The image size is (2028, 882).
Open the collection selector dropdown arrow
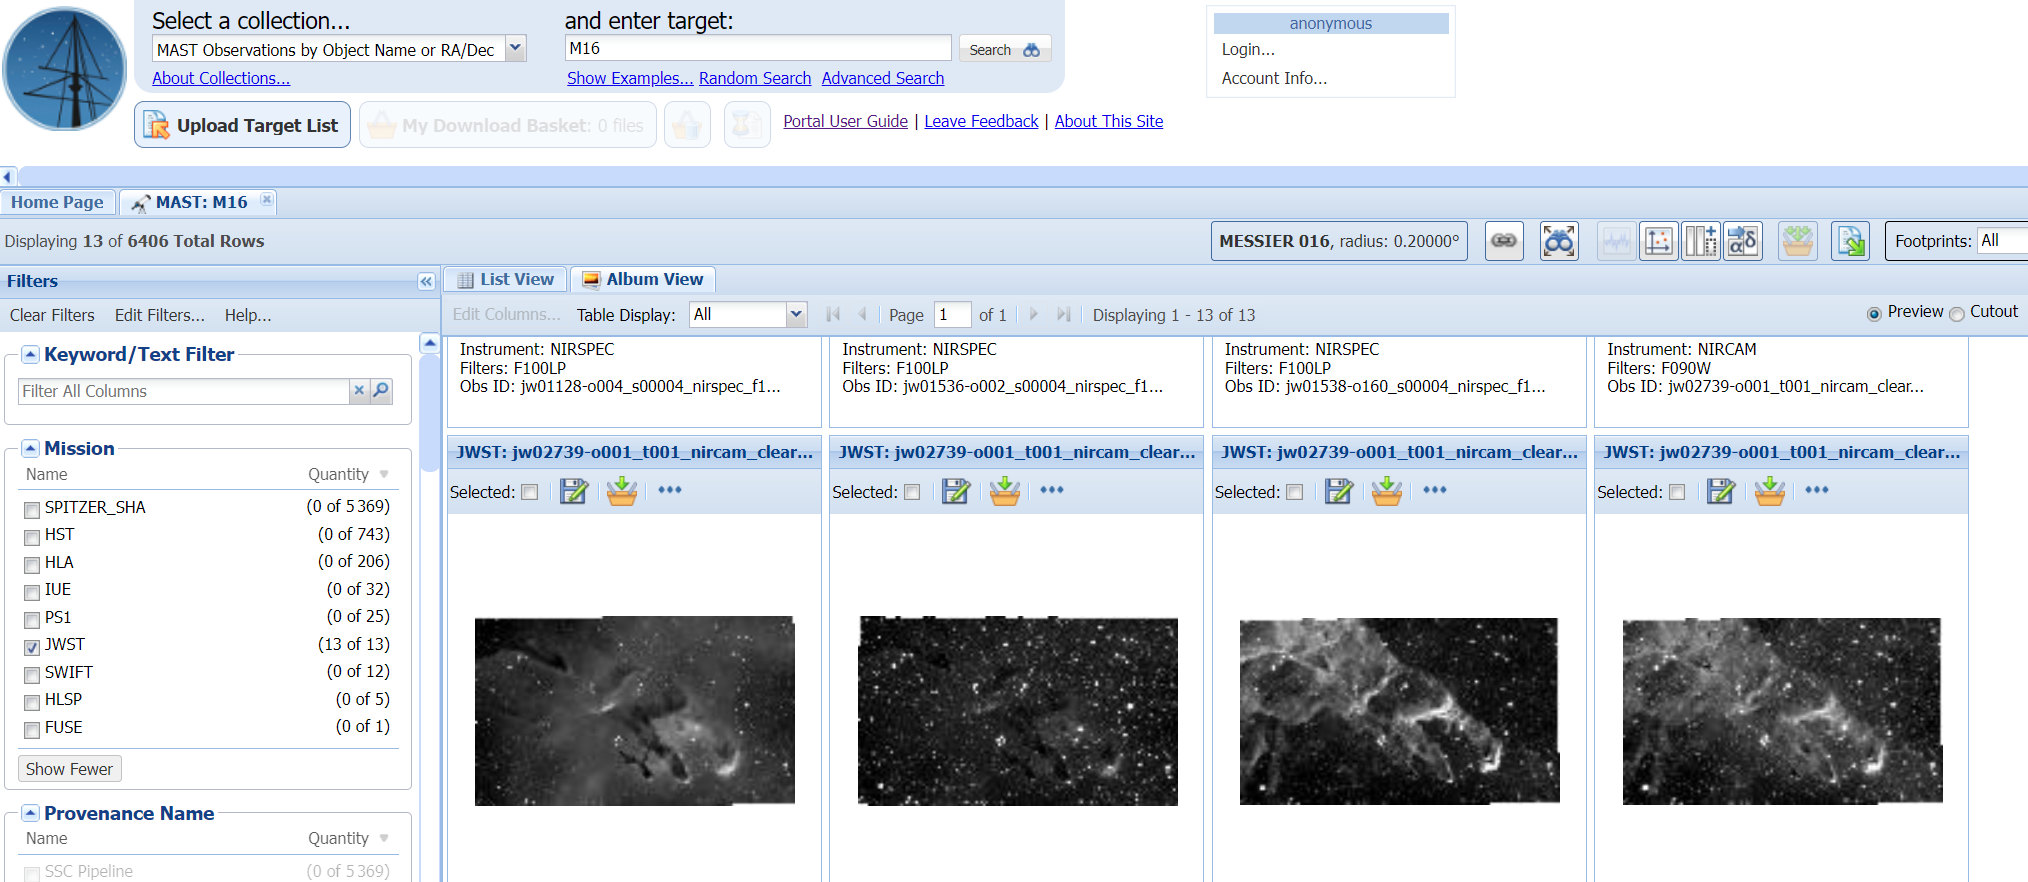516,48
